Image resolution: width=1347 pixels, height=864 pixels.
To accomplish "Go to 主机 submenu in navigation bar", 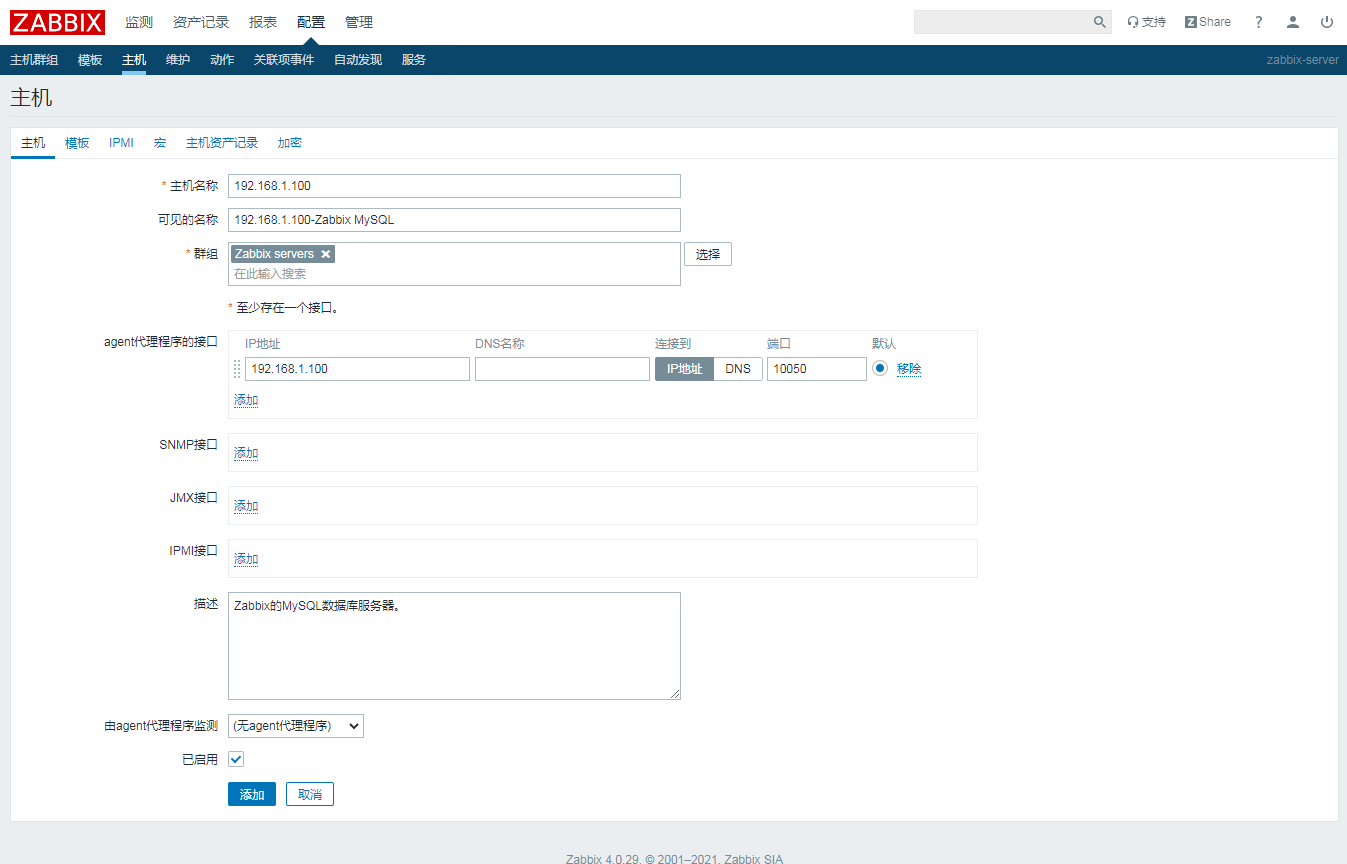I will tap(134, 60).
